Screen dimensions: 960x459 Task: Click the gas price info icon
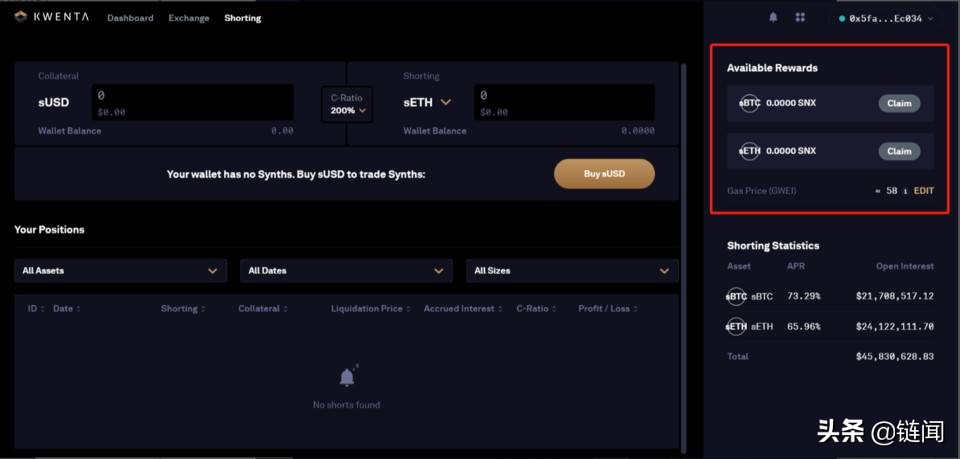[x=906, y=191]
